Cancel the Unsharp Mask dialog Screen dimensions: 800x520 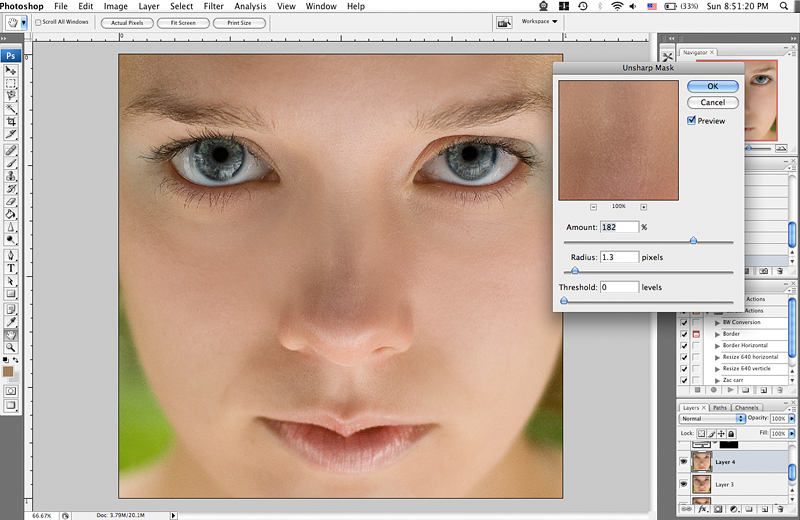(x=713, y=102)
